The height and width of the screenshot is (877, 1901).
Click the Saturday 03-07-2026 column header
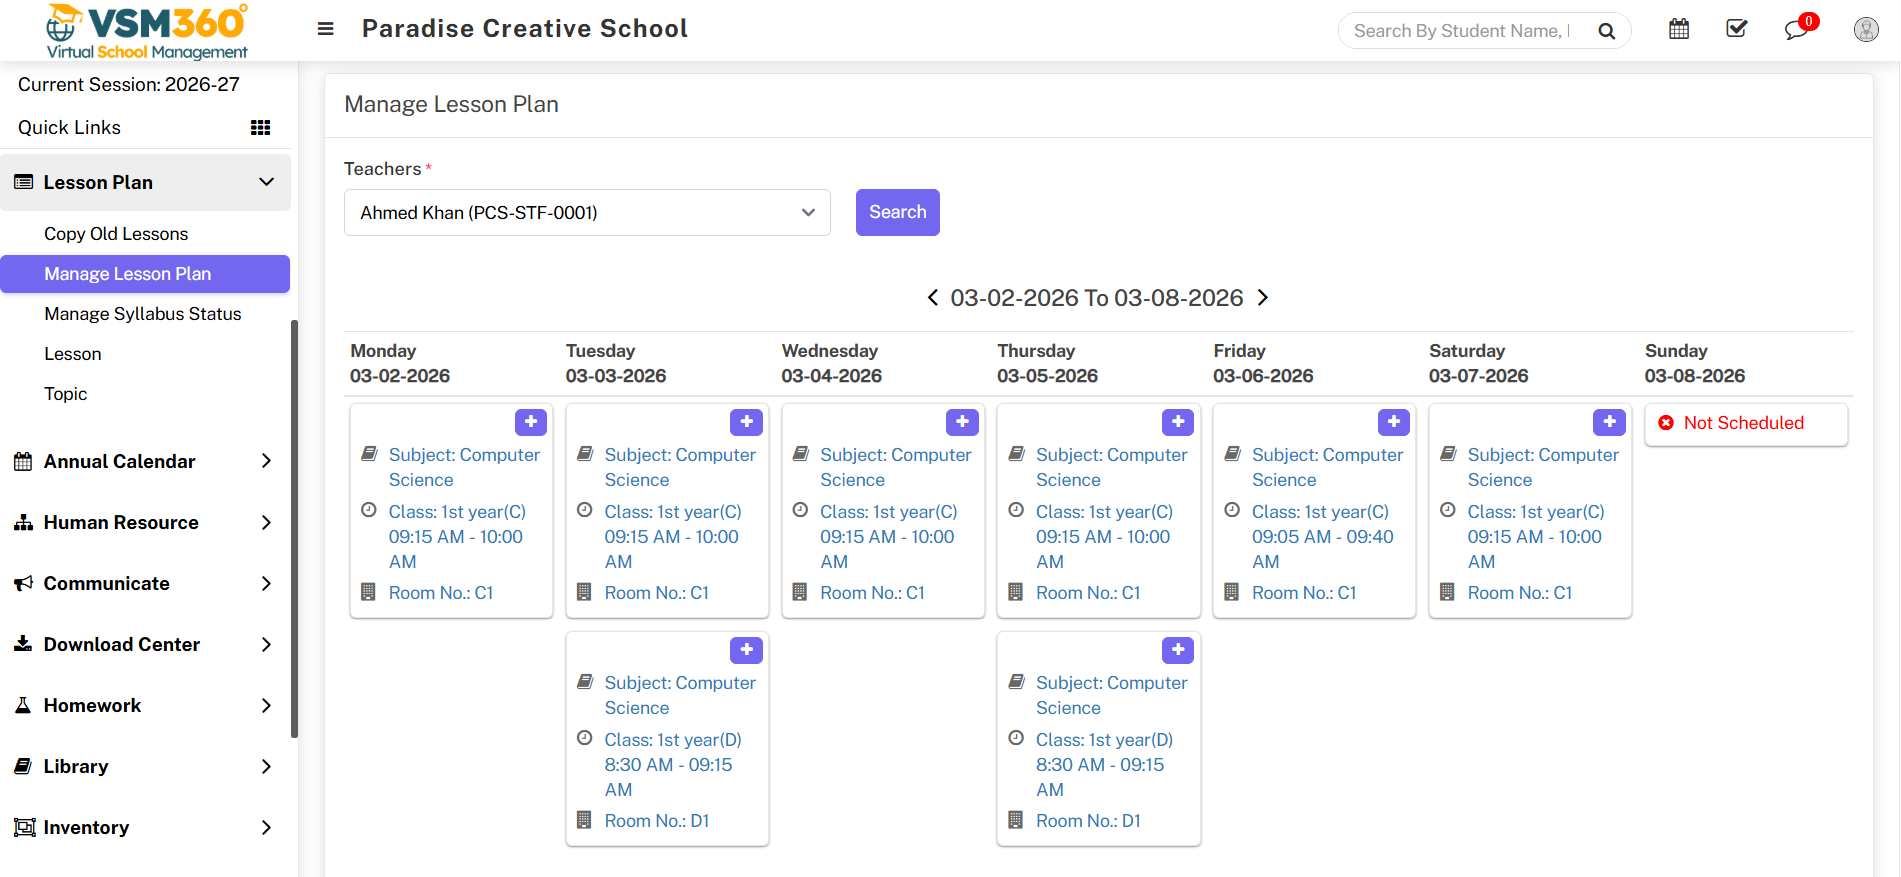tap(1479, 363)
